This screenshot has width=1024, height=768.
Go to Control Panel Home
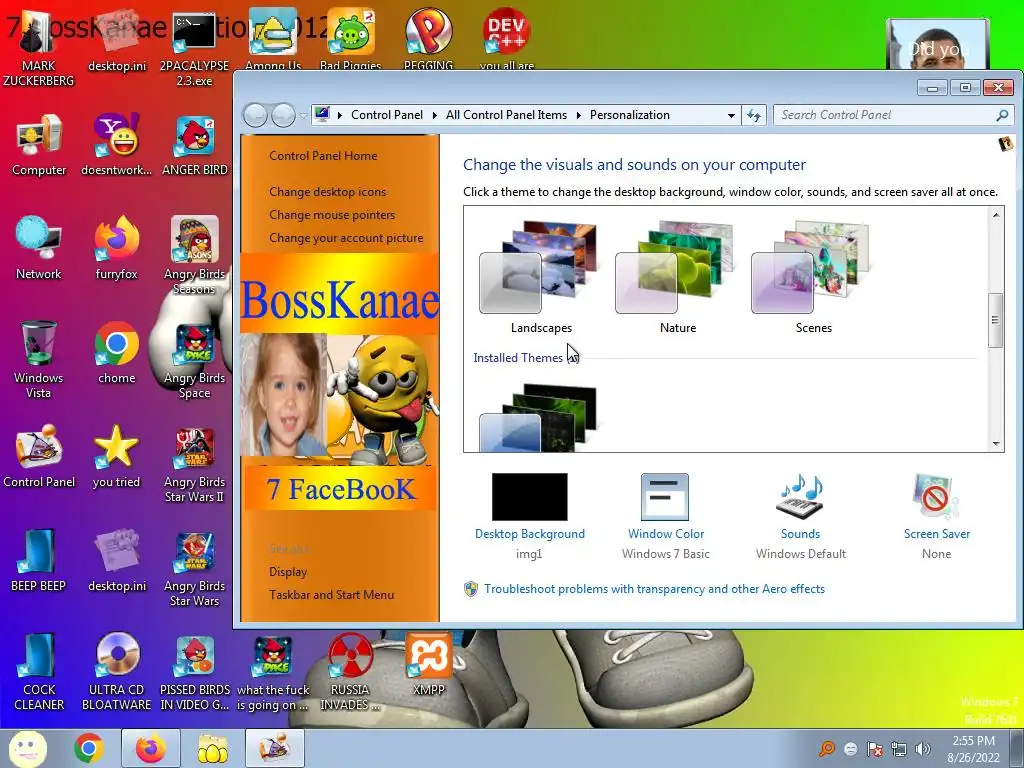323,156
